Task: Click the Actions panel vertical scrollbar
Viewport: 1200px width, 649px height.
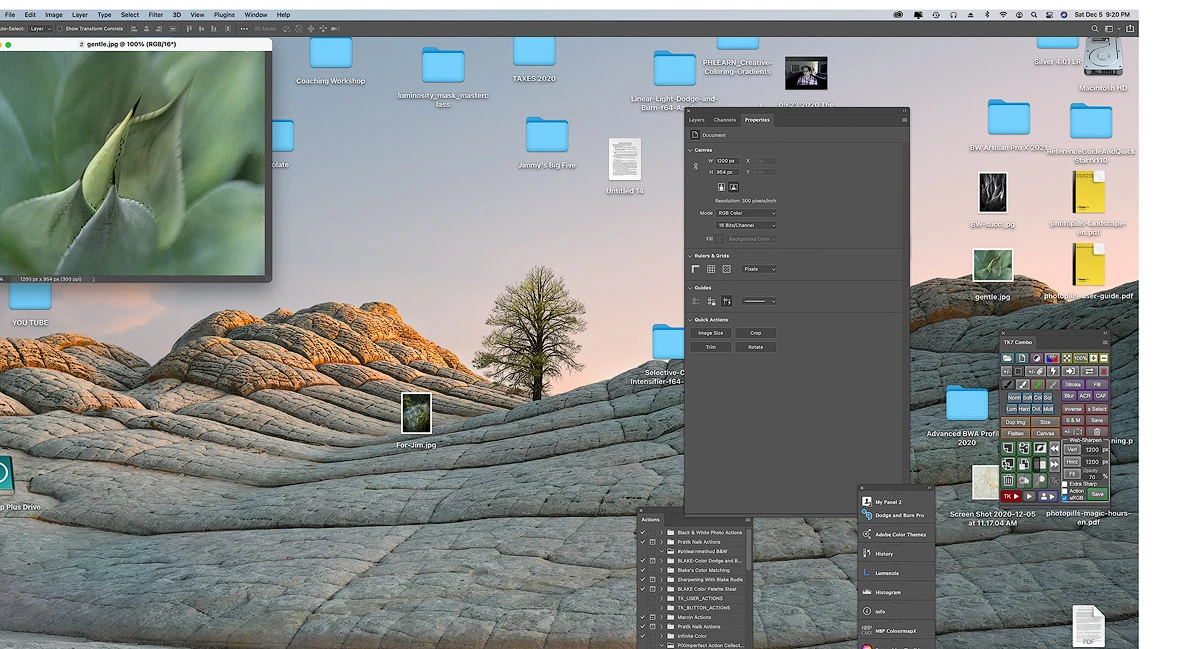Action: (x=749, y=549)
